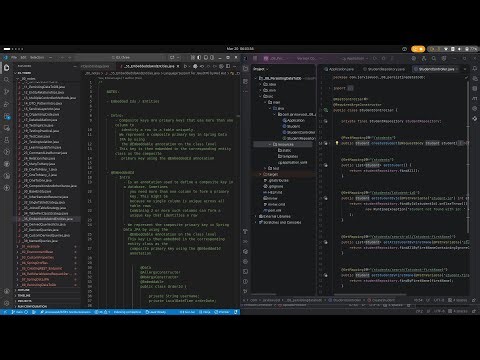
Task: Select StudentRepository in IntelliJ project tree
Action: click(299, 138)
